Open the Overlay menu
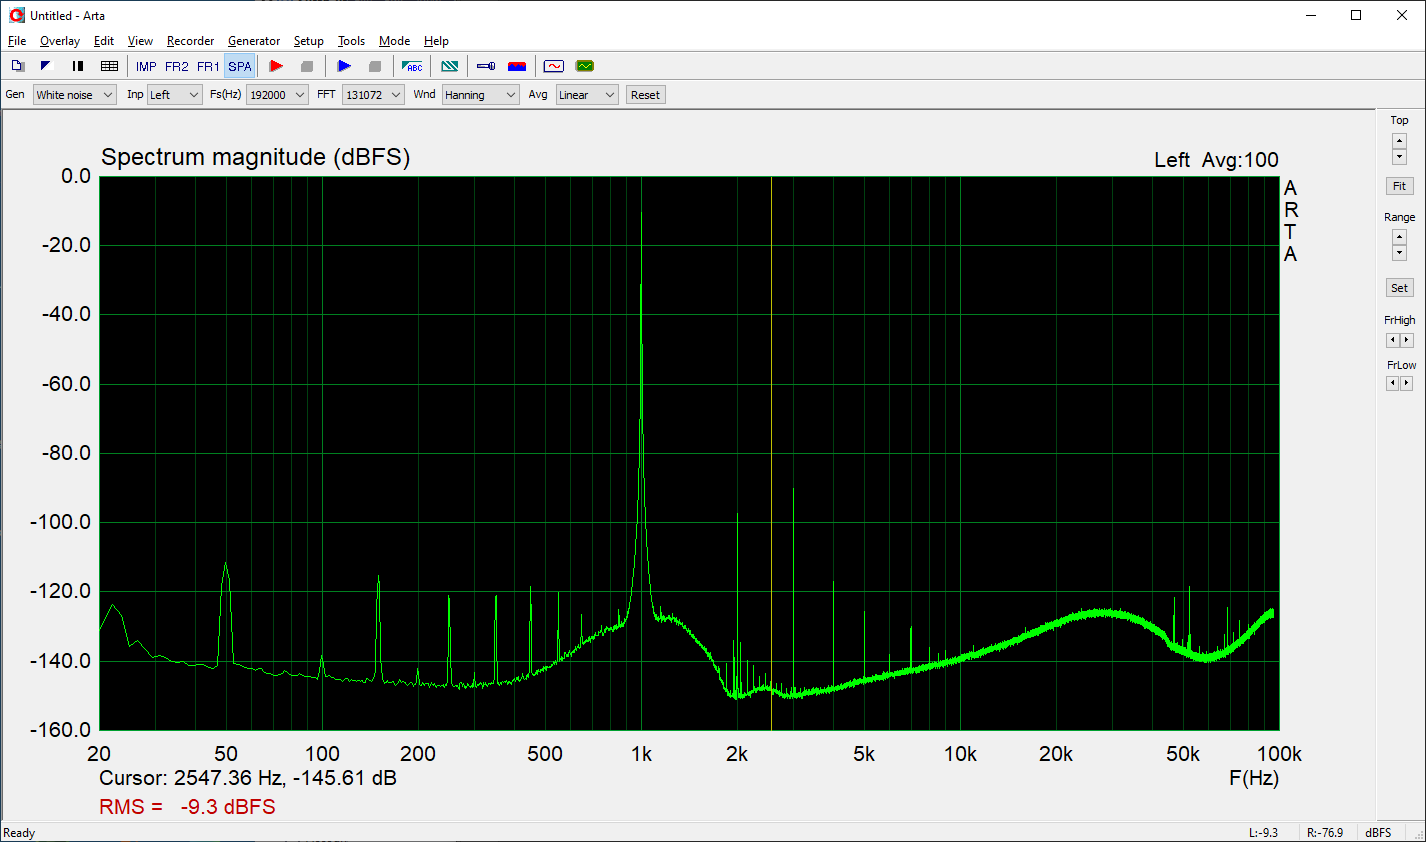Screen dimensions: 1426x842 pos(60,41)
